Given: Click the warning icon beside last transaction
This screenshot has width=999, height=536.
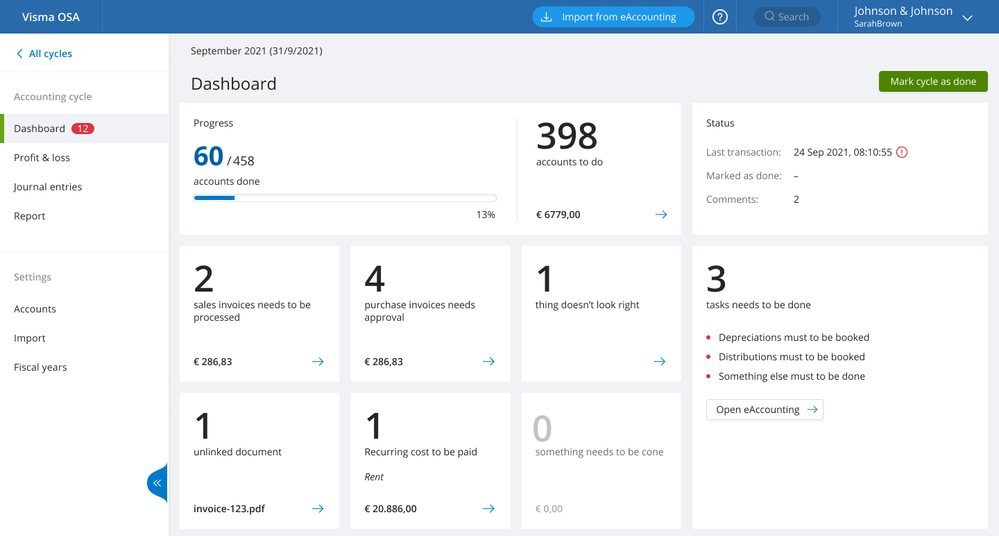Looking at the screenshot, I should tap(902, 152).
